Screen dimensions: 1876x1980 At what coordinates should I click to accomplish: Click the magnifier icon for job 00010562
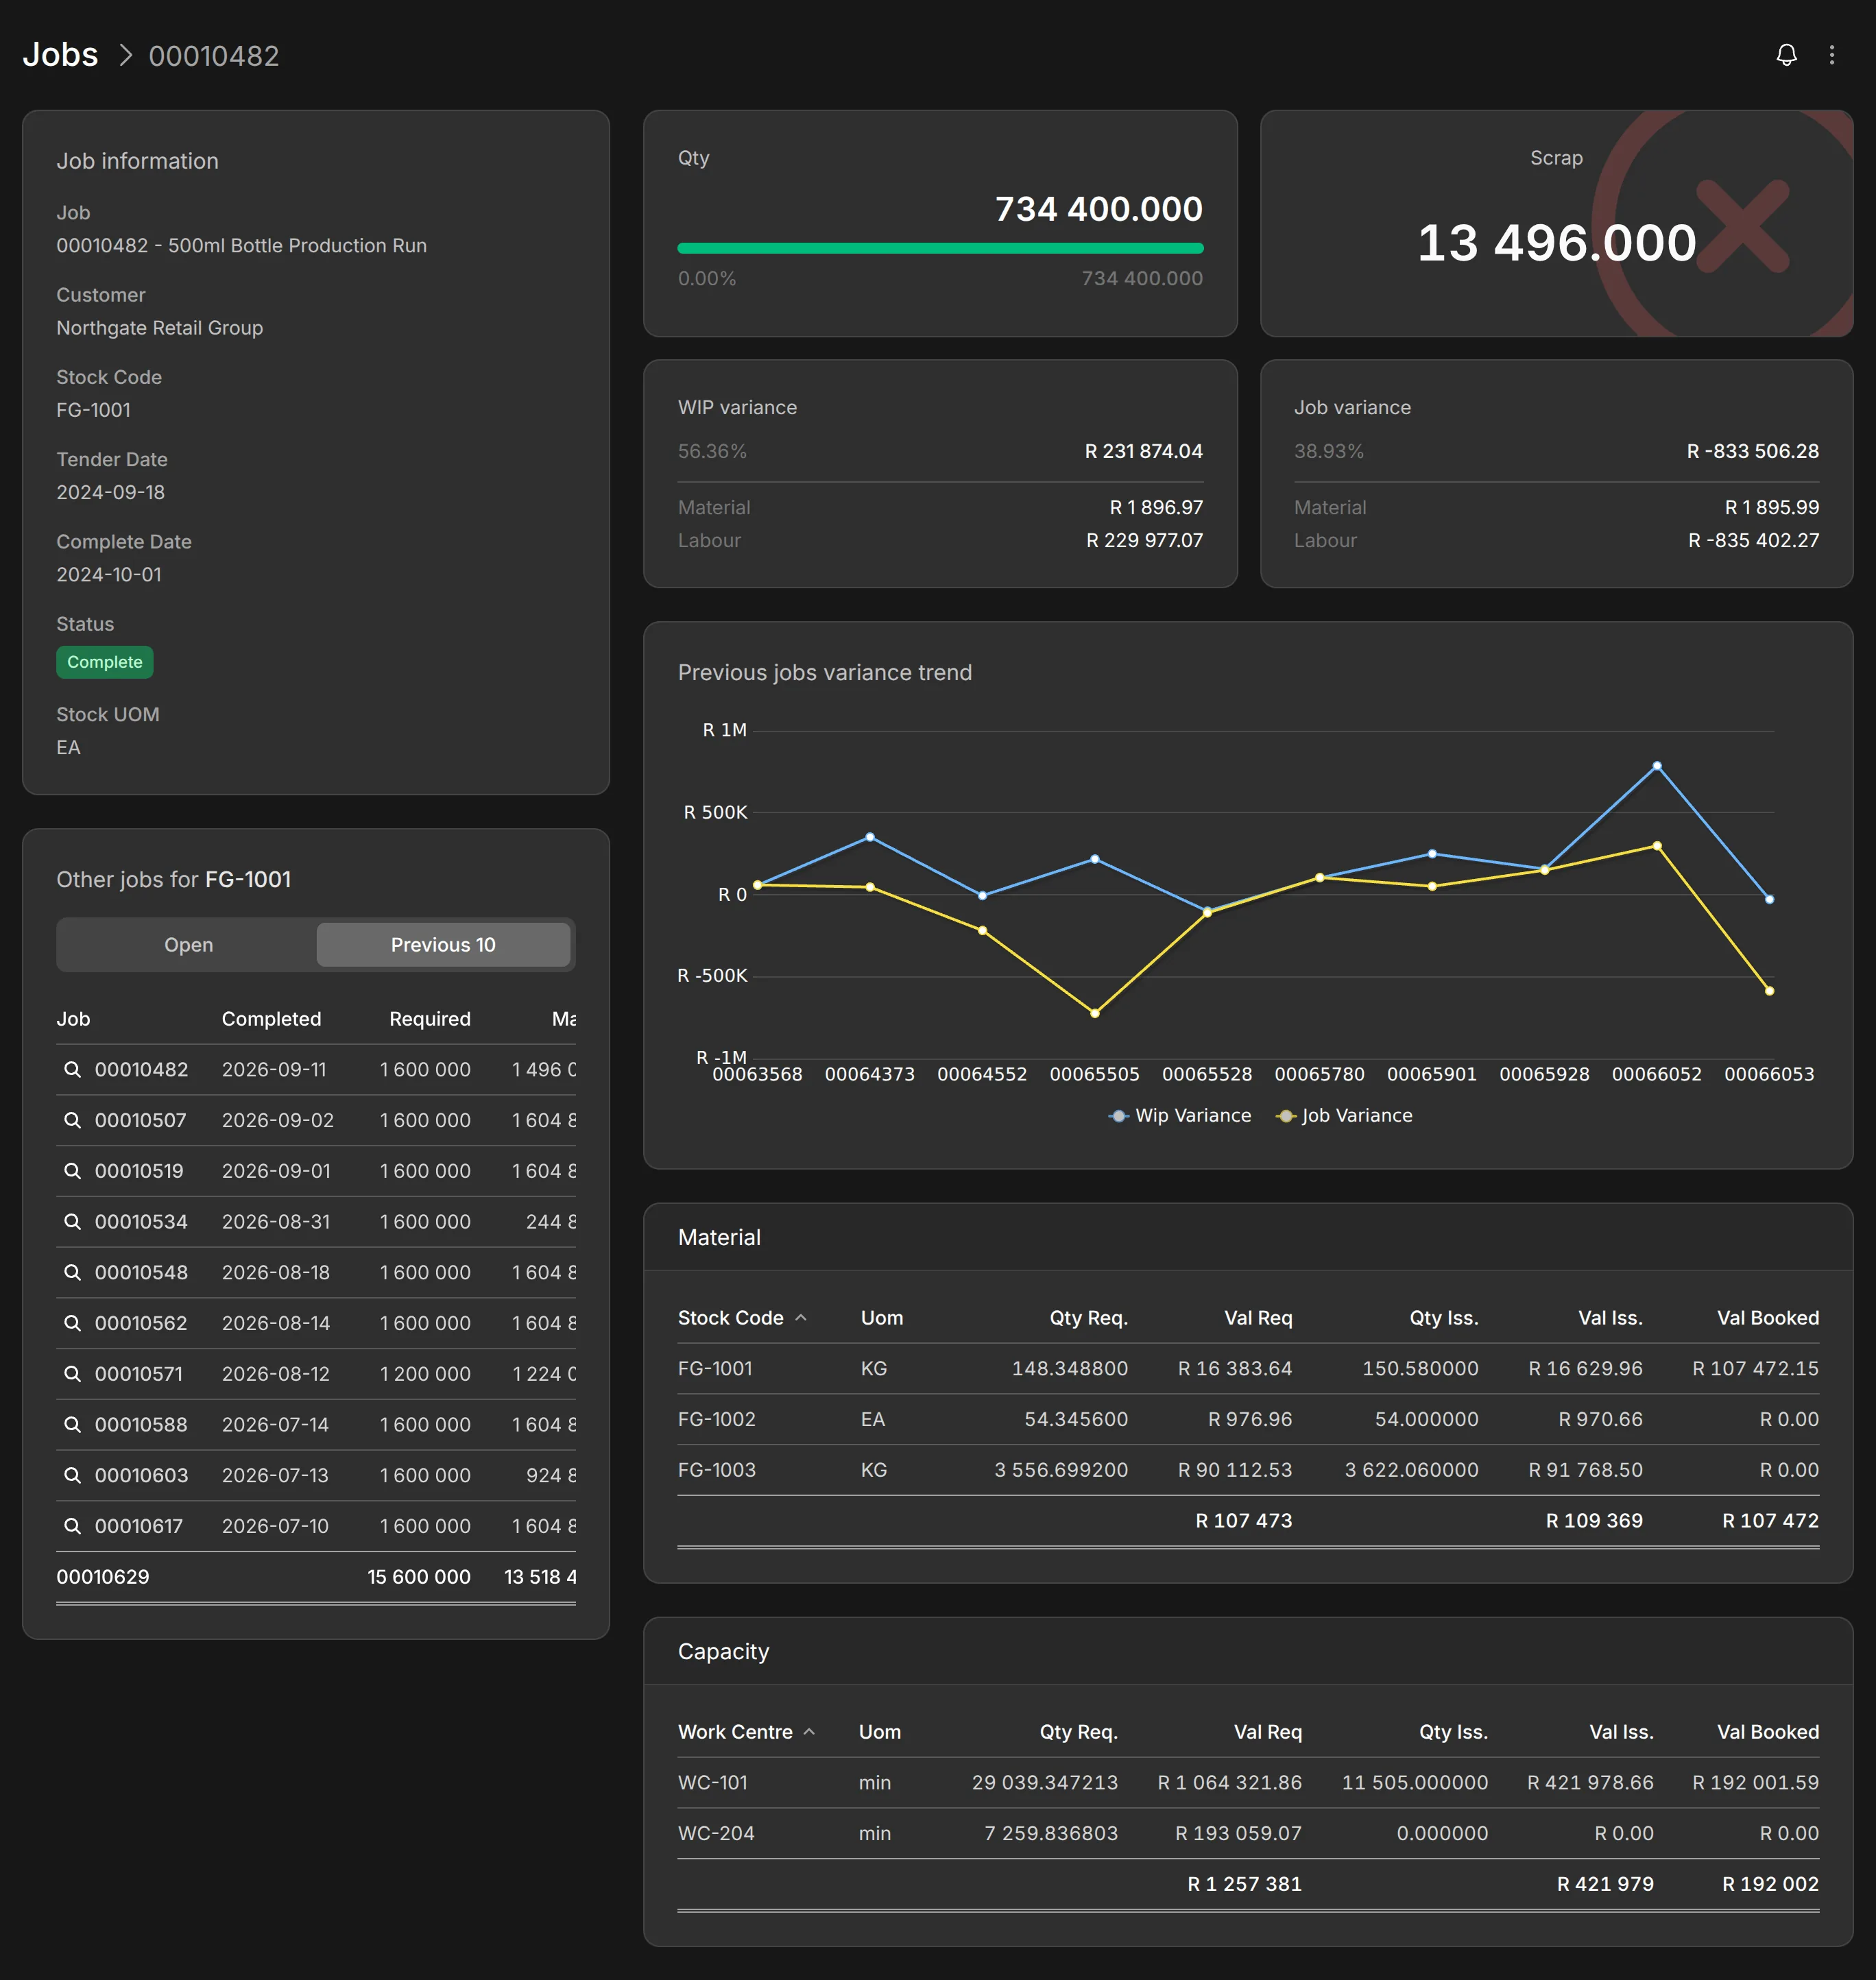[x=72, y=1323]
